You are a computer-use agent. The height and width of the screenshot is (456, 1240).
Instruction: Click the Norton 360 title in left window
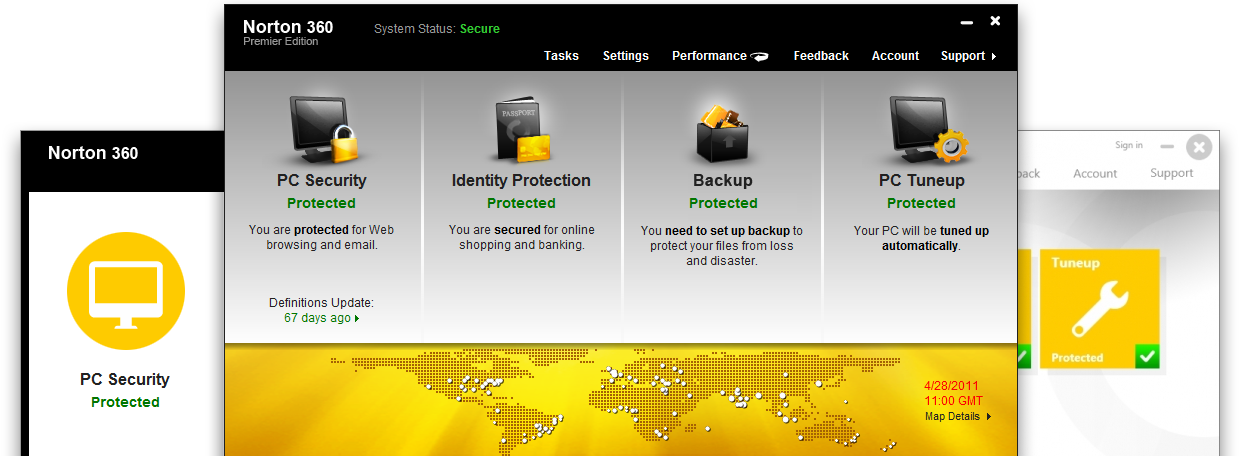click(93, 153)
